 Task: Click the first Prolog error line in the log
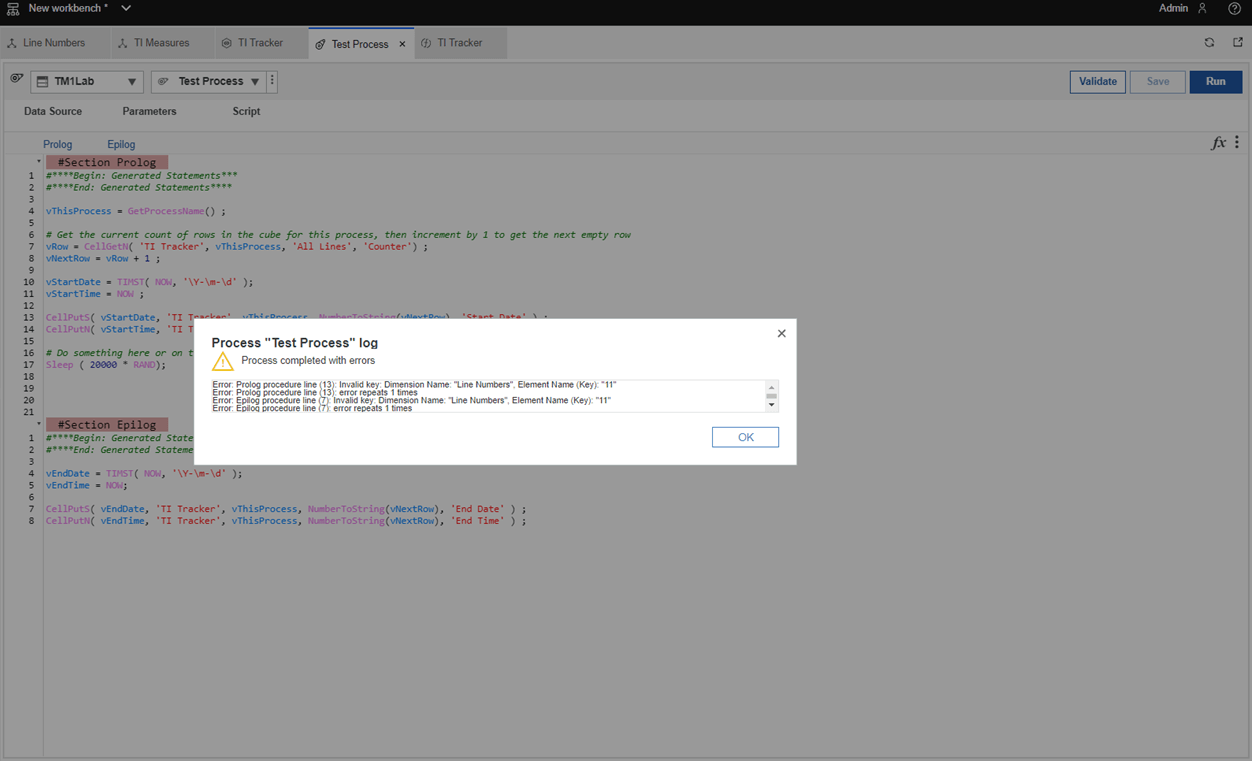coord(414,385)
